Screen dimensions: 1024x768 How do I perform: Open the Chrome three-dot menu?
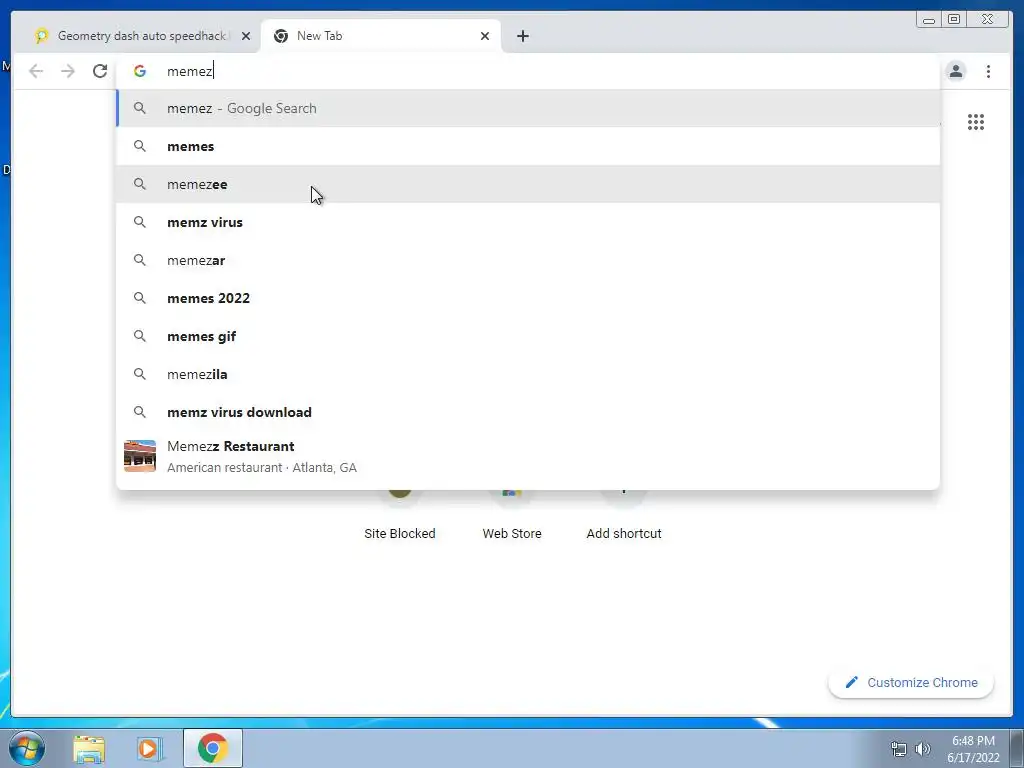pos(988,71)
